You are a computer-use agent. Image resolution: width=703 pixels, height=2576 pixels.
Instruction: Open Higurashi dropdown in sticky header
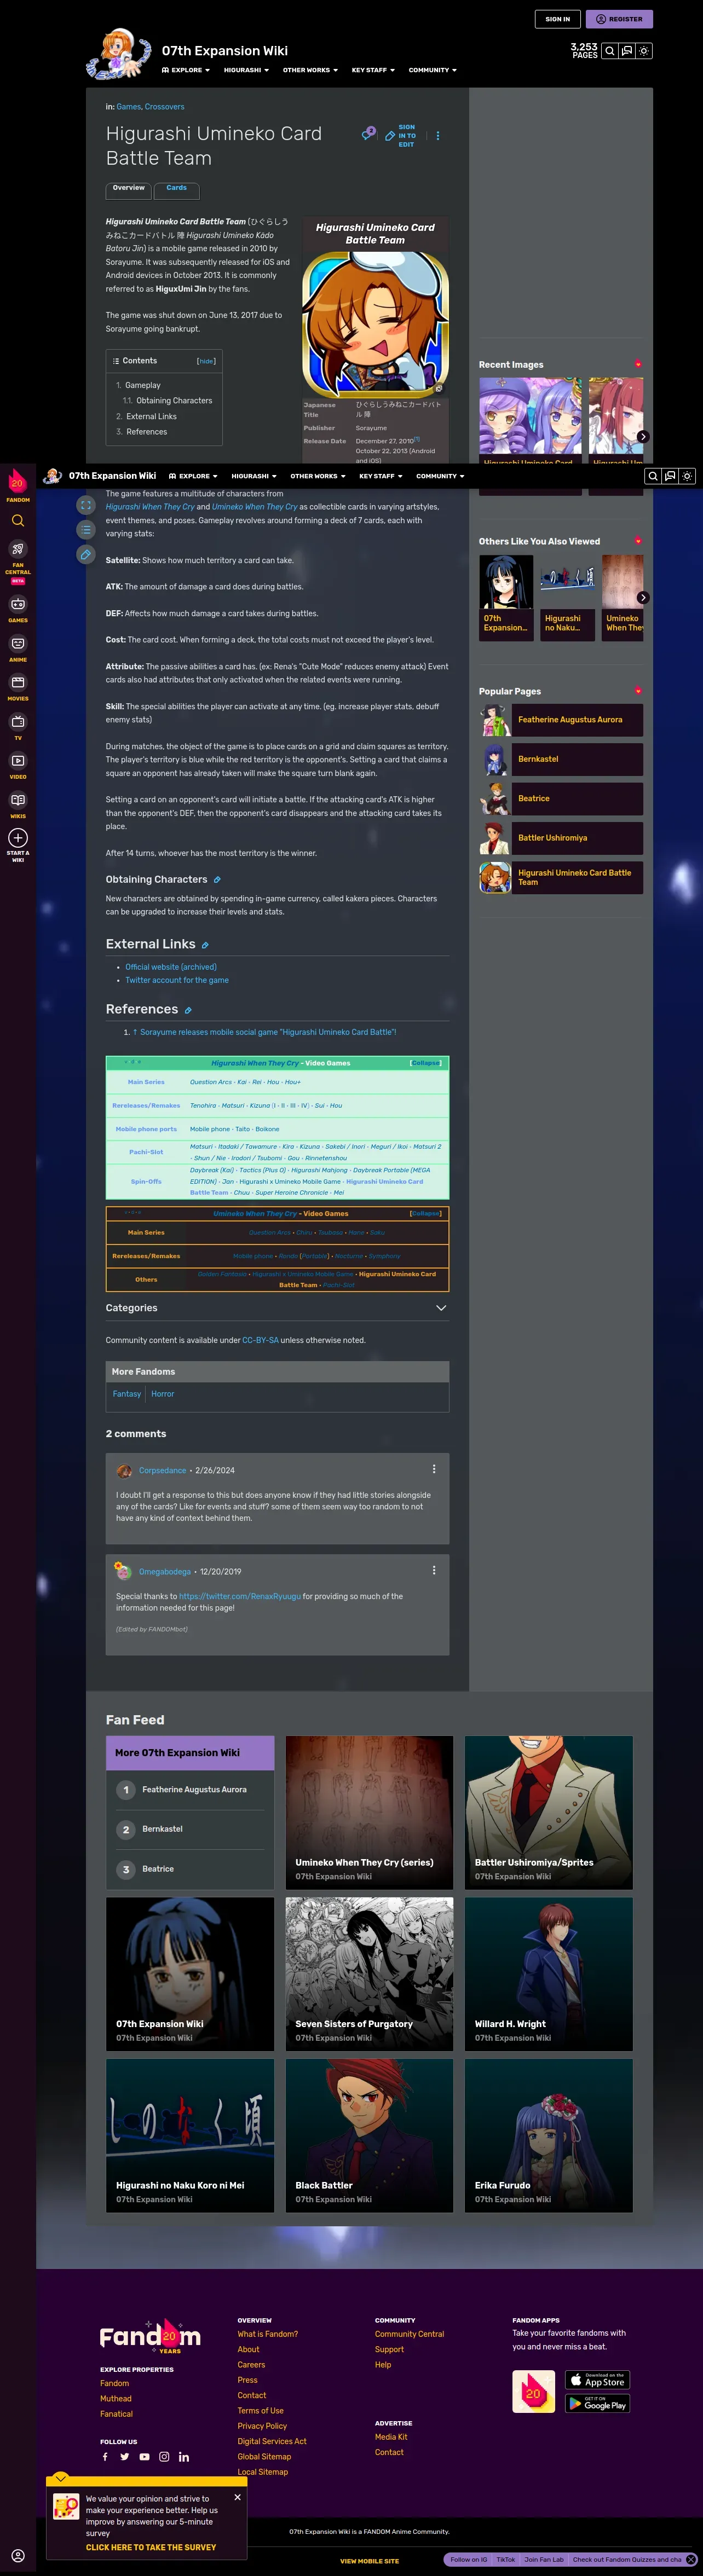254,476
